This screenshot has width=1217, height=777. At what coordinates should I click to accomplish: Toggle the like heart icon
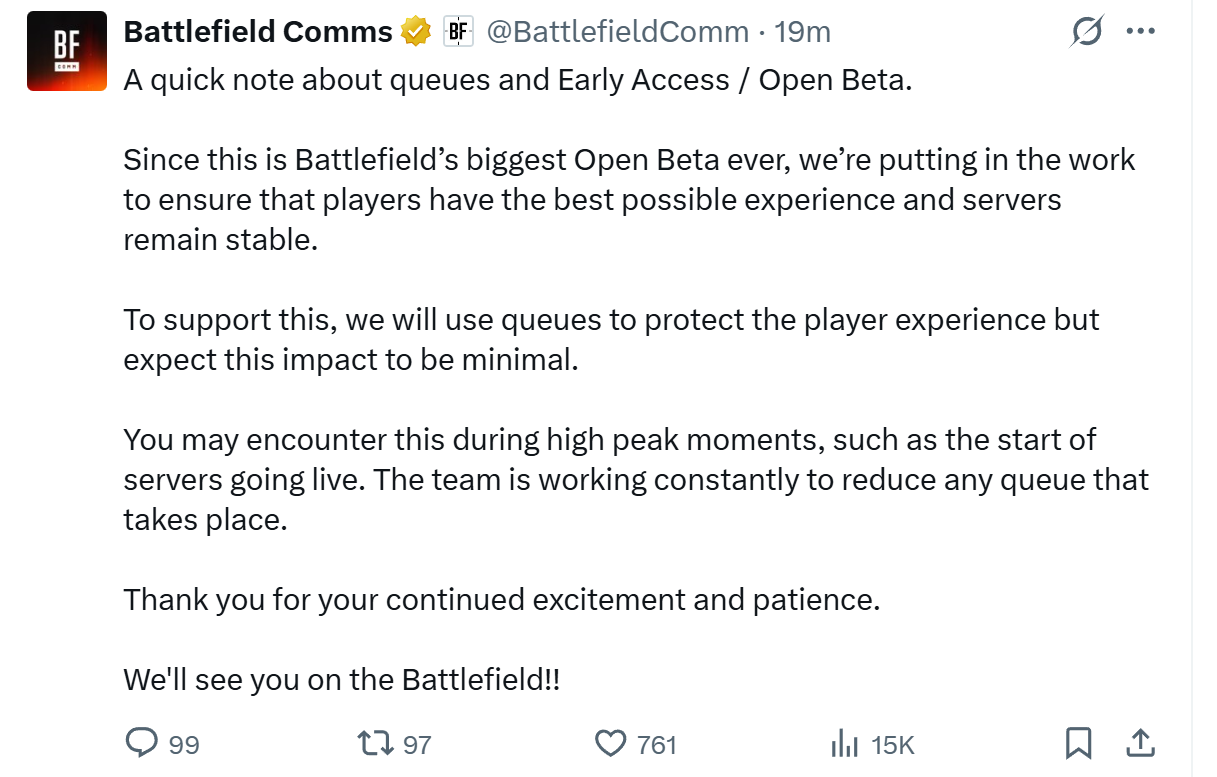[610, 743]
